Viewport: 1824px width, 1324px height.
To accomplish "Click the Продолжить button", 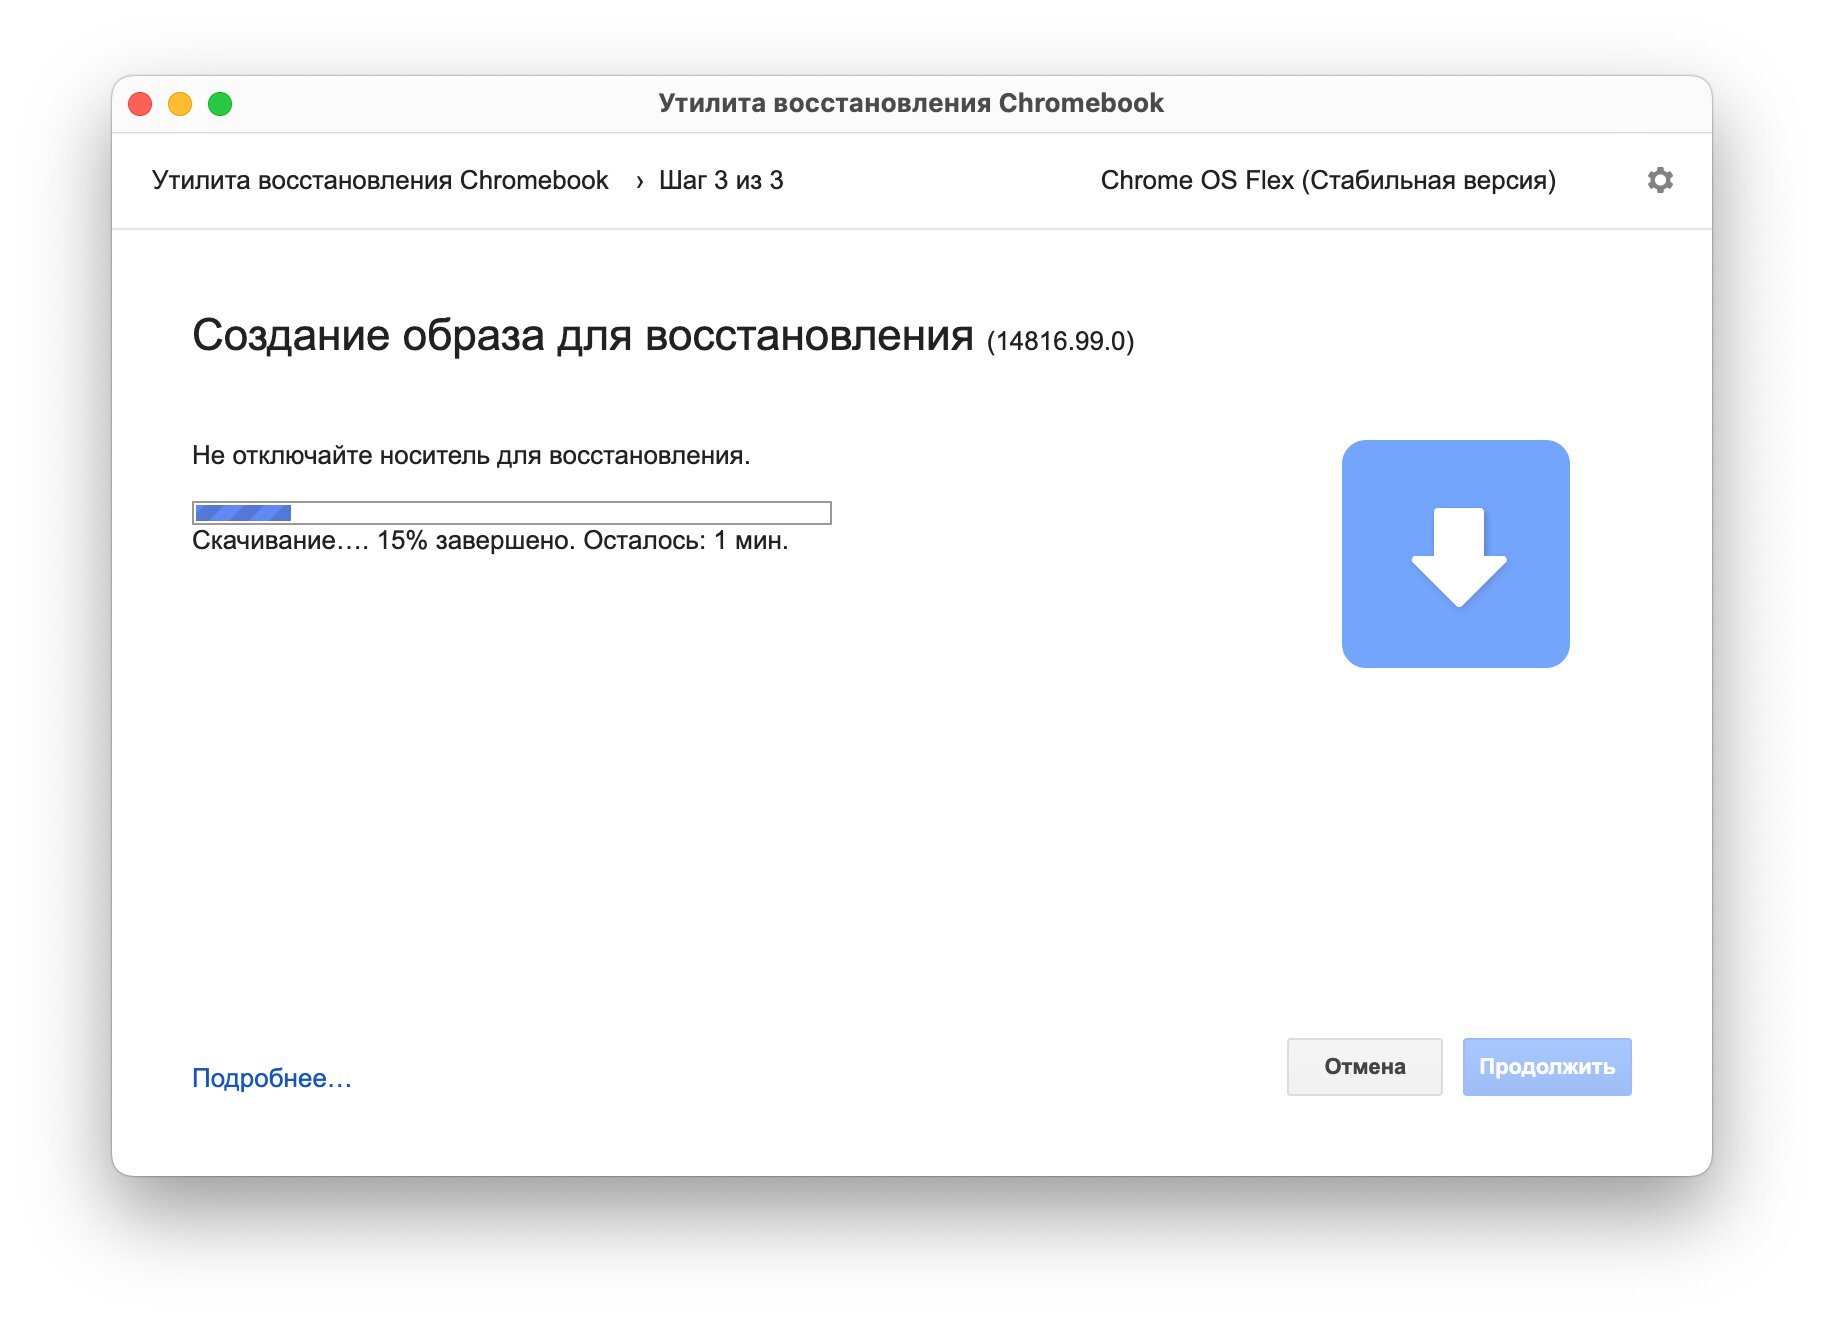I will pos(1547,1067).
